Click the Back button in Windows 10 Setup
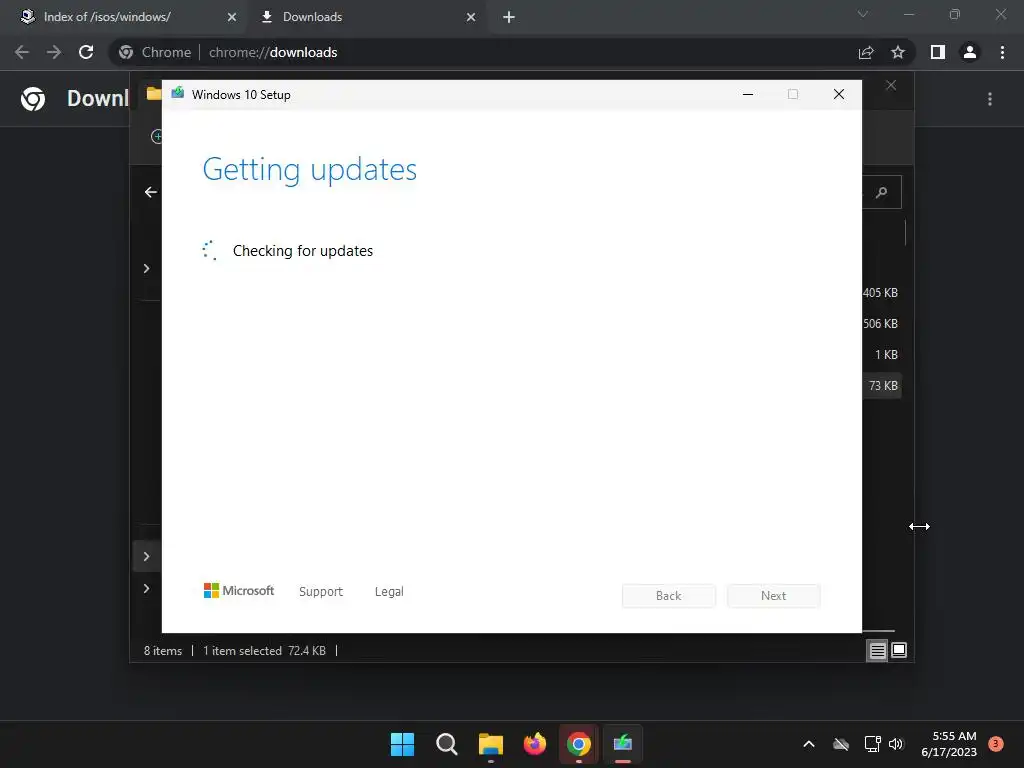Image resolution: width=1024 pixels, height=768 pixels. point(669,596)
